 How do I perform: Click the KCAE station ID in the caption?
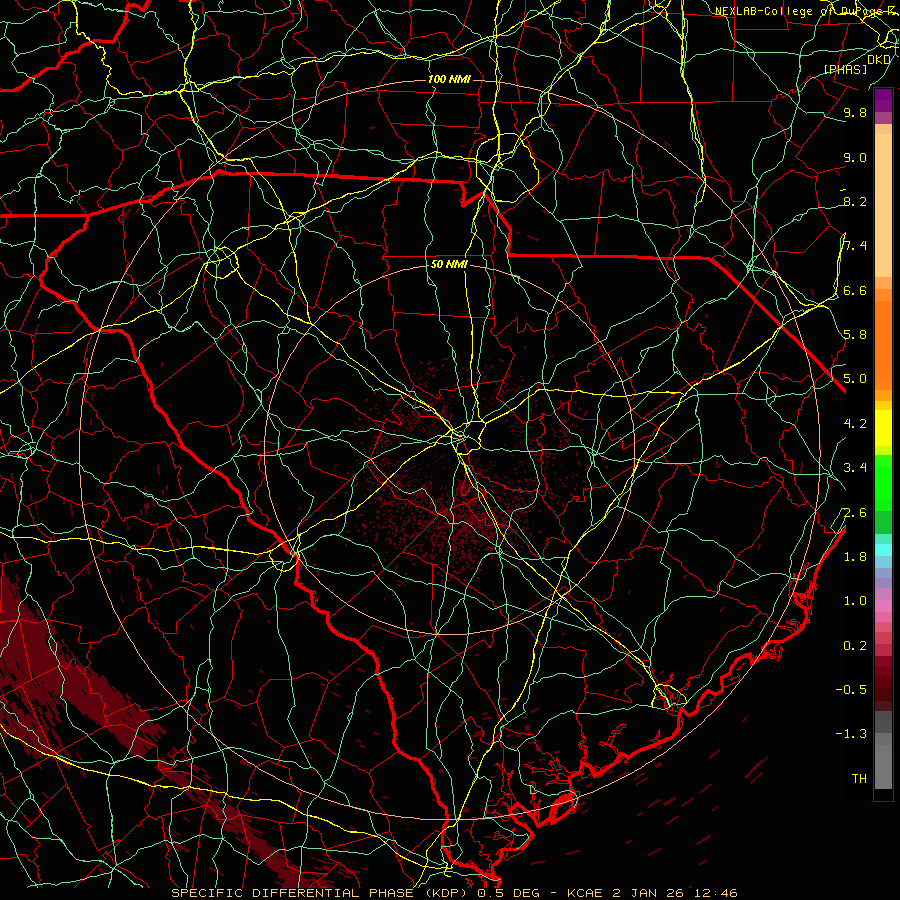(584, 893)
